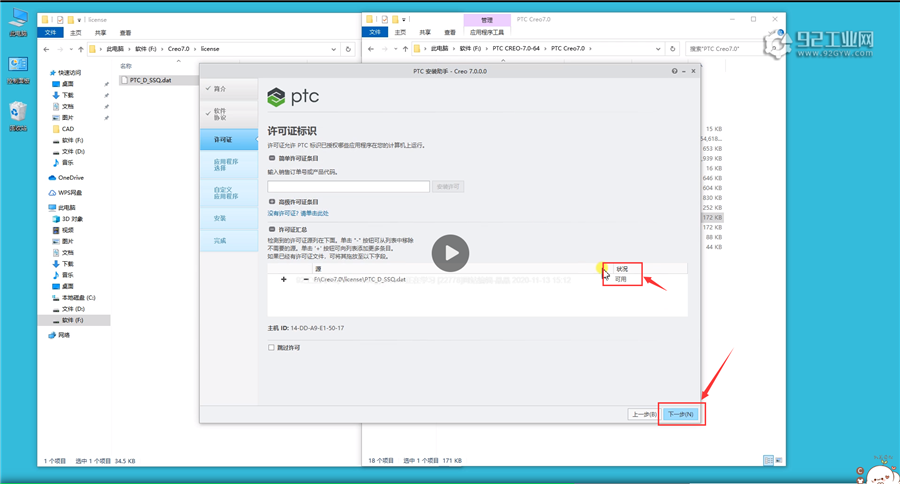
Task: Click Creo7.0 breadcrumb in license address bar
Action: point(178,49)
